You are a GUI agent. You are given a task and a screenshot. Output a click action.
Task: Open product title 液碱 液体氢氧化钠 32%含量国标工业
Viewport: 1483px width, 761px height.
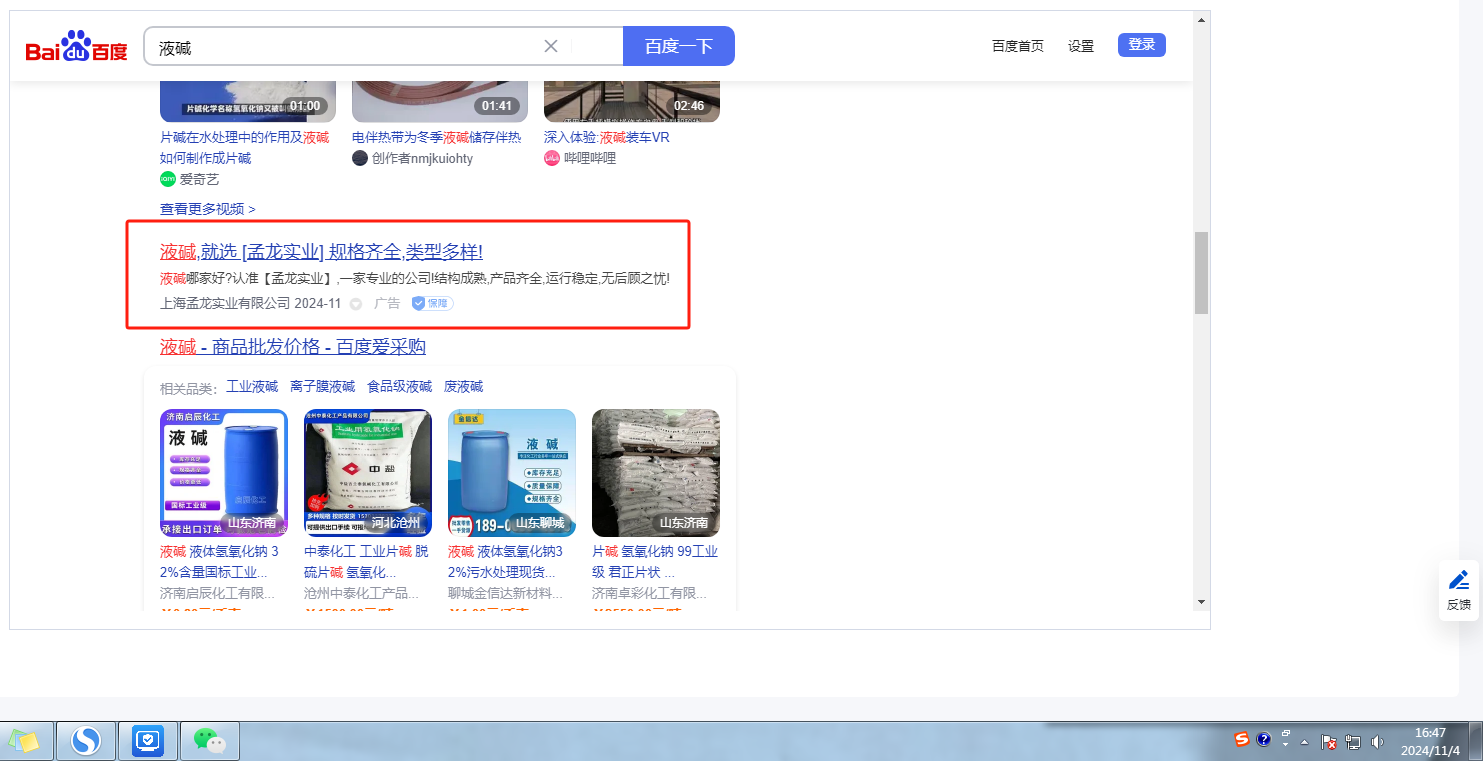point(219,562)
